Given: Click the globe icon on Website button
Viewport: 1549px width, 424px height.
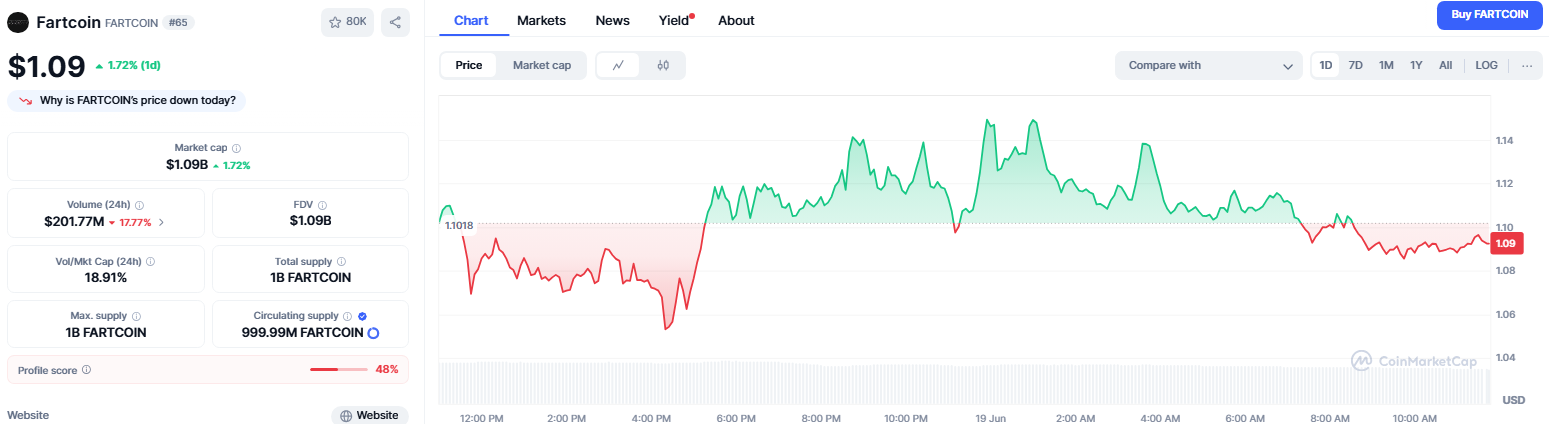Looking at the screenshot, I should [x=345, y=415].
